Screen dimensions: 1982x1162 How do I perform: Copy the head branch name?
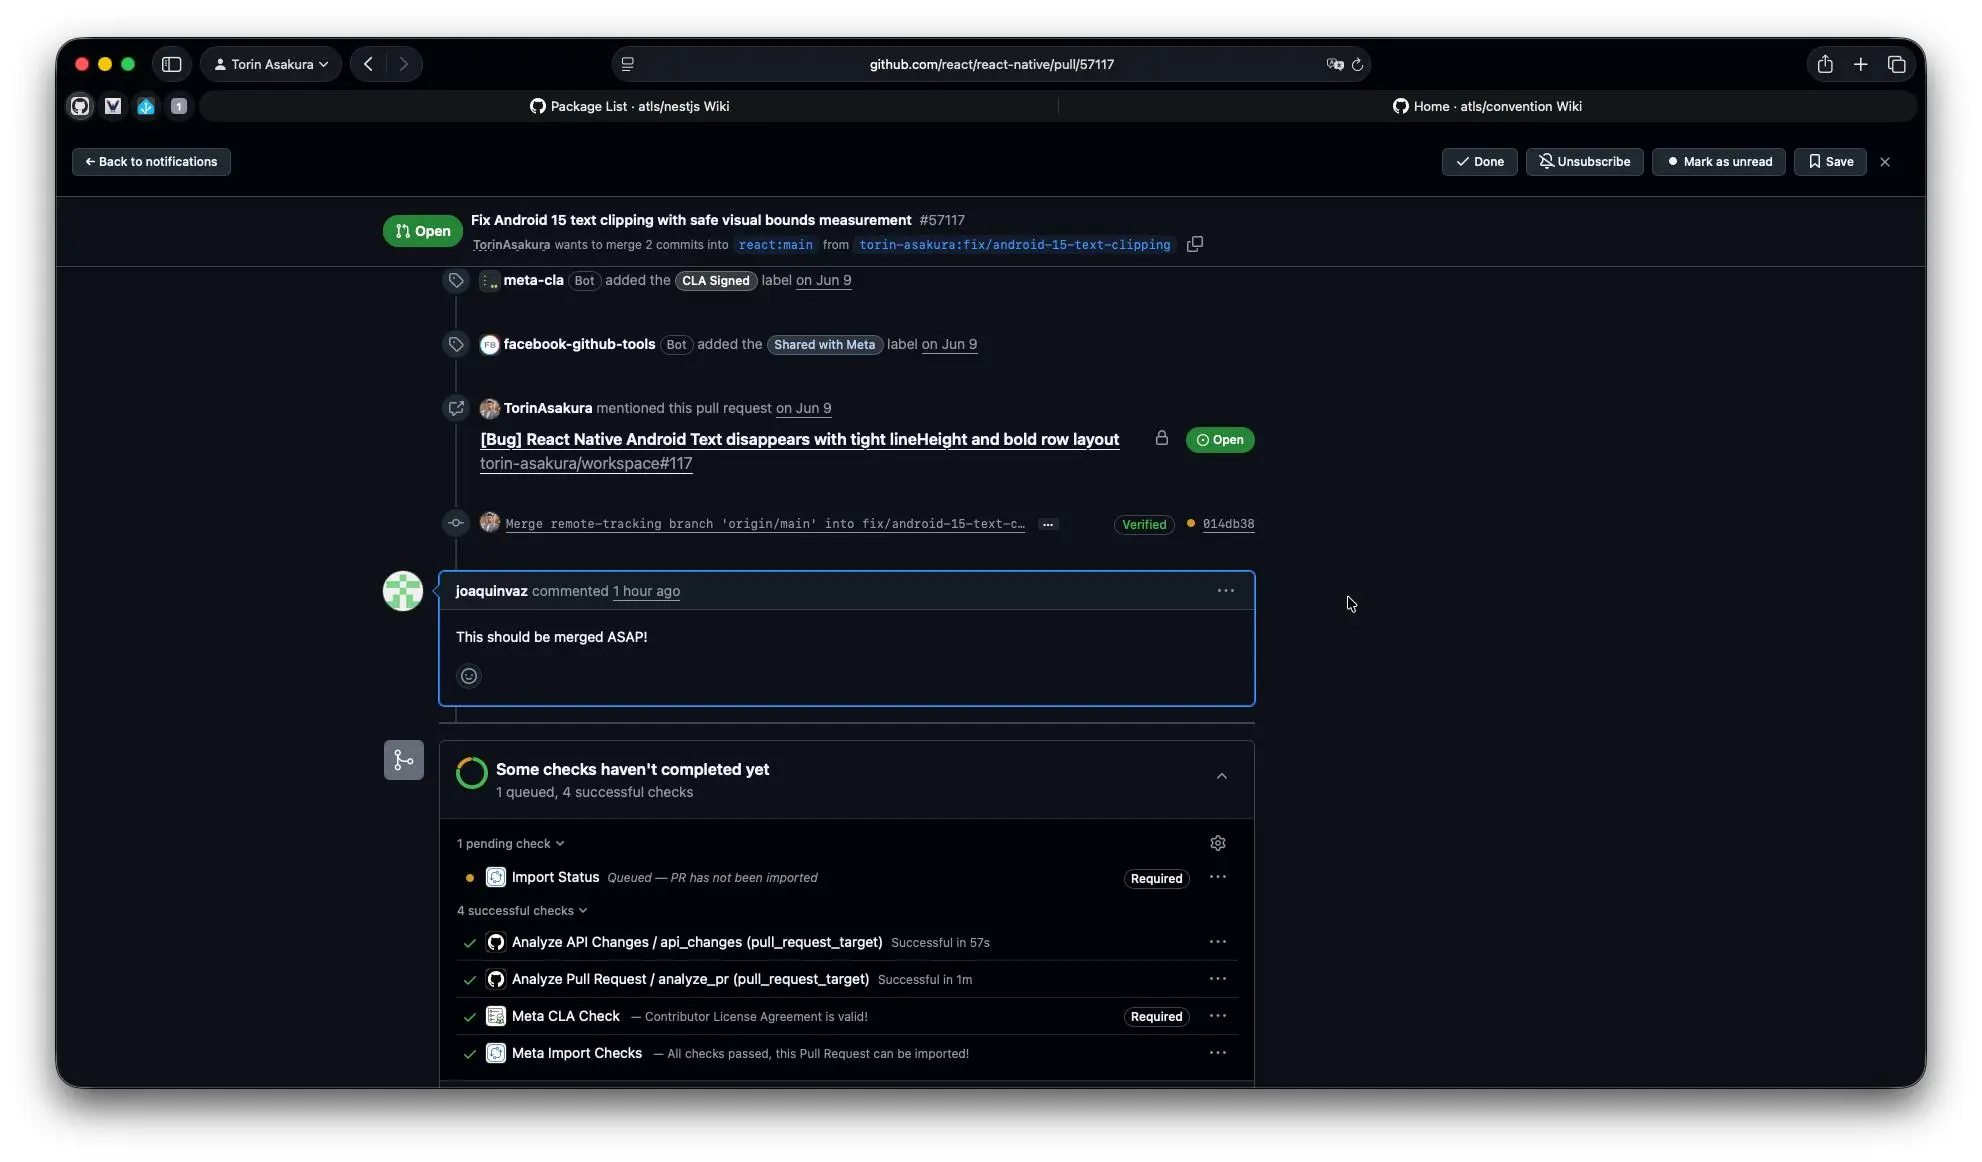click(1194, 244)
